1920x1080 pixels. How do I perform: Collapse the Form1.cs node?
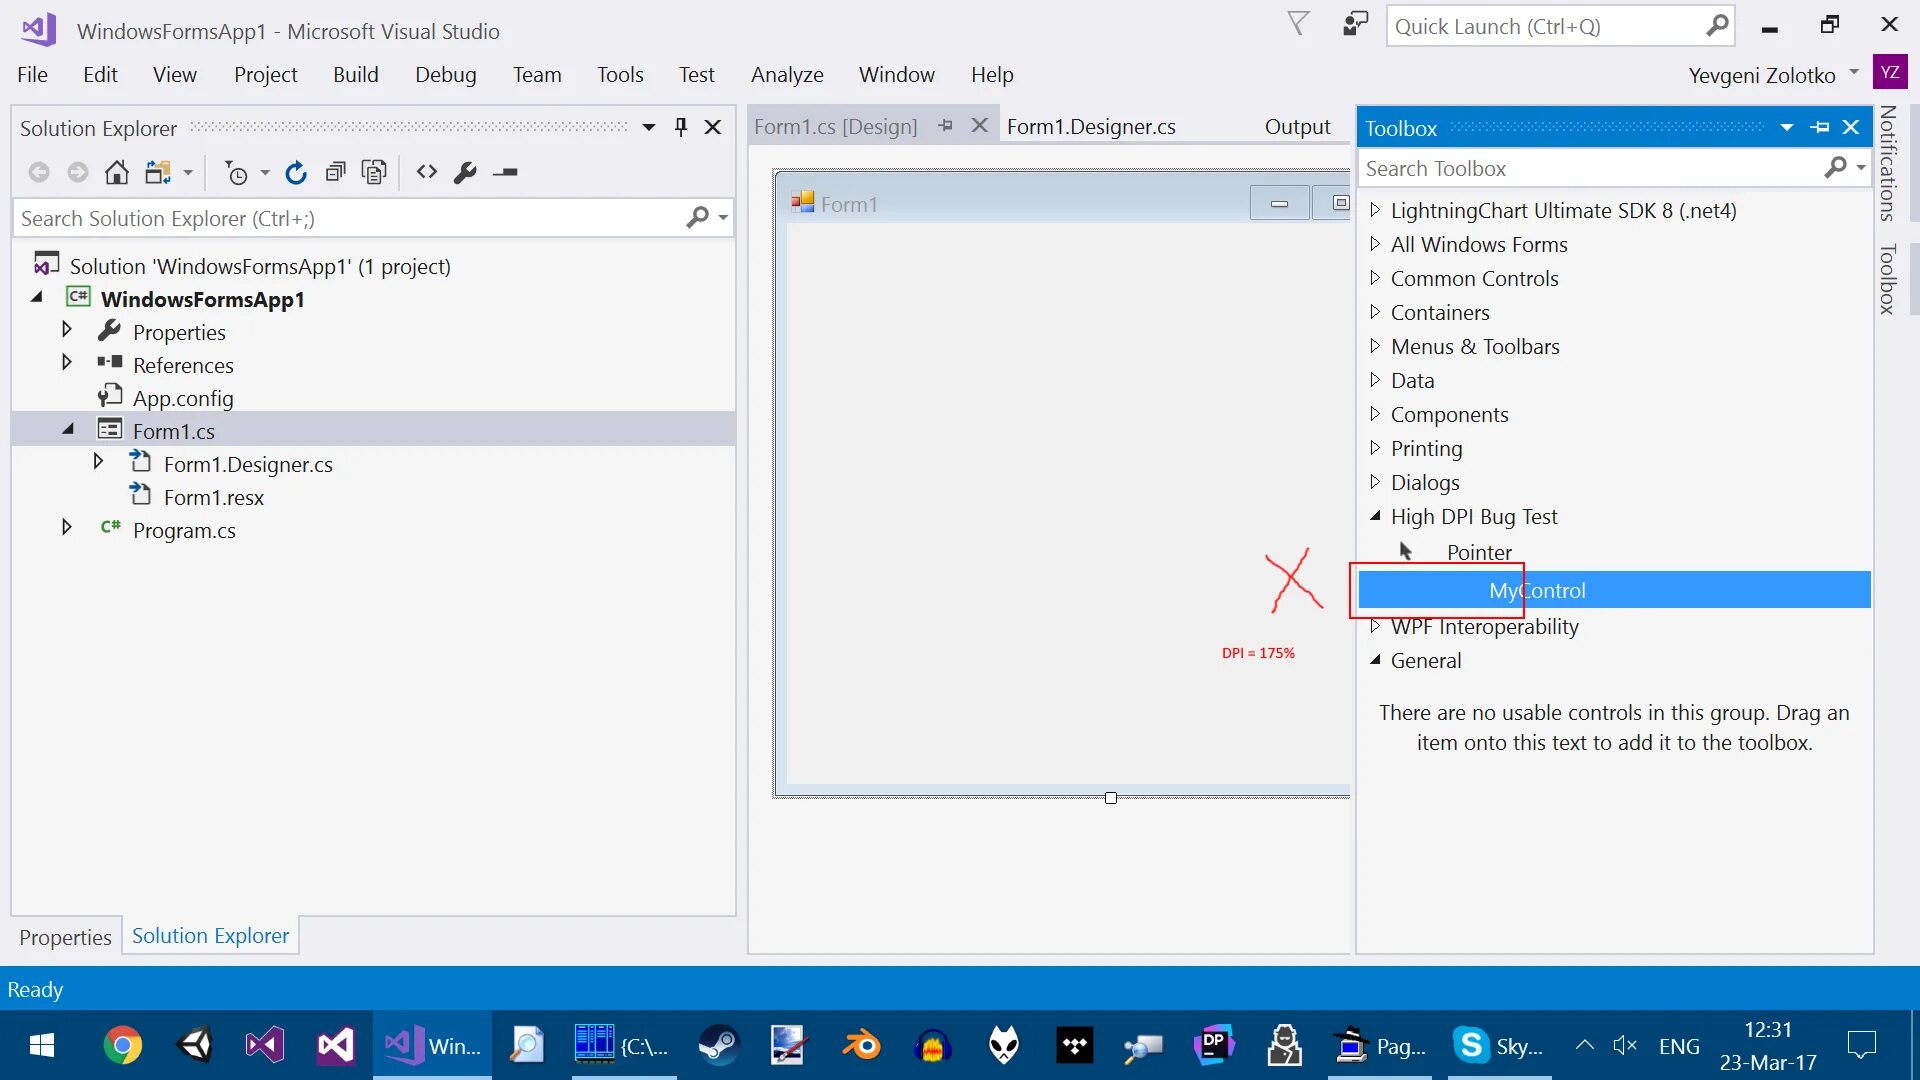(68, 430)
